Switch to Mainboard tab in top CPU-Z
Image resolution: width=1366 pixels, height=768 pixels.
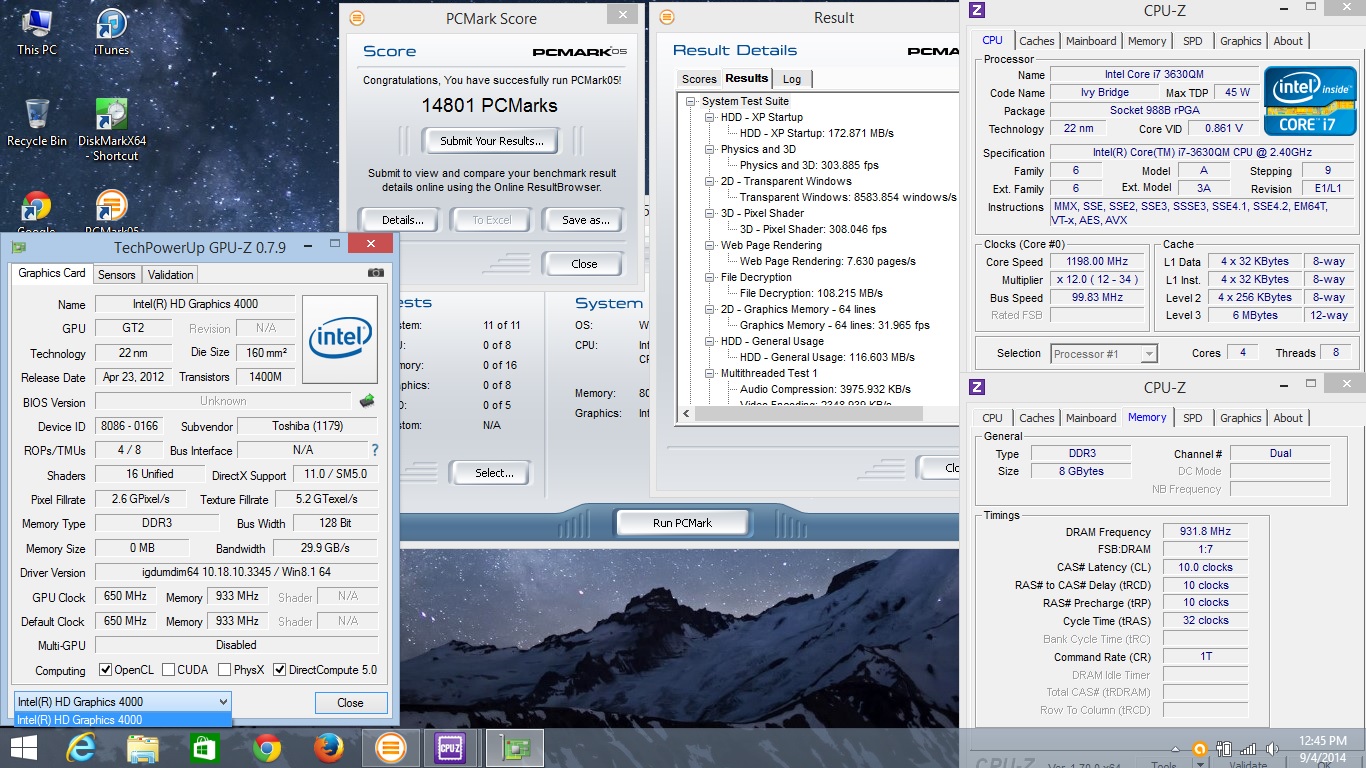pos(1091,41)
